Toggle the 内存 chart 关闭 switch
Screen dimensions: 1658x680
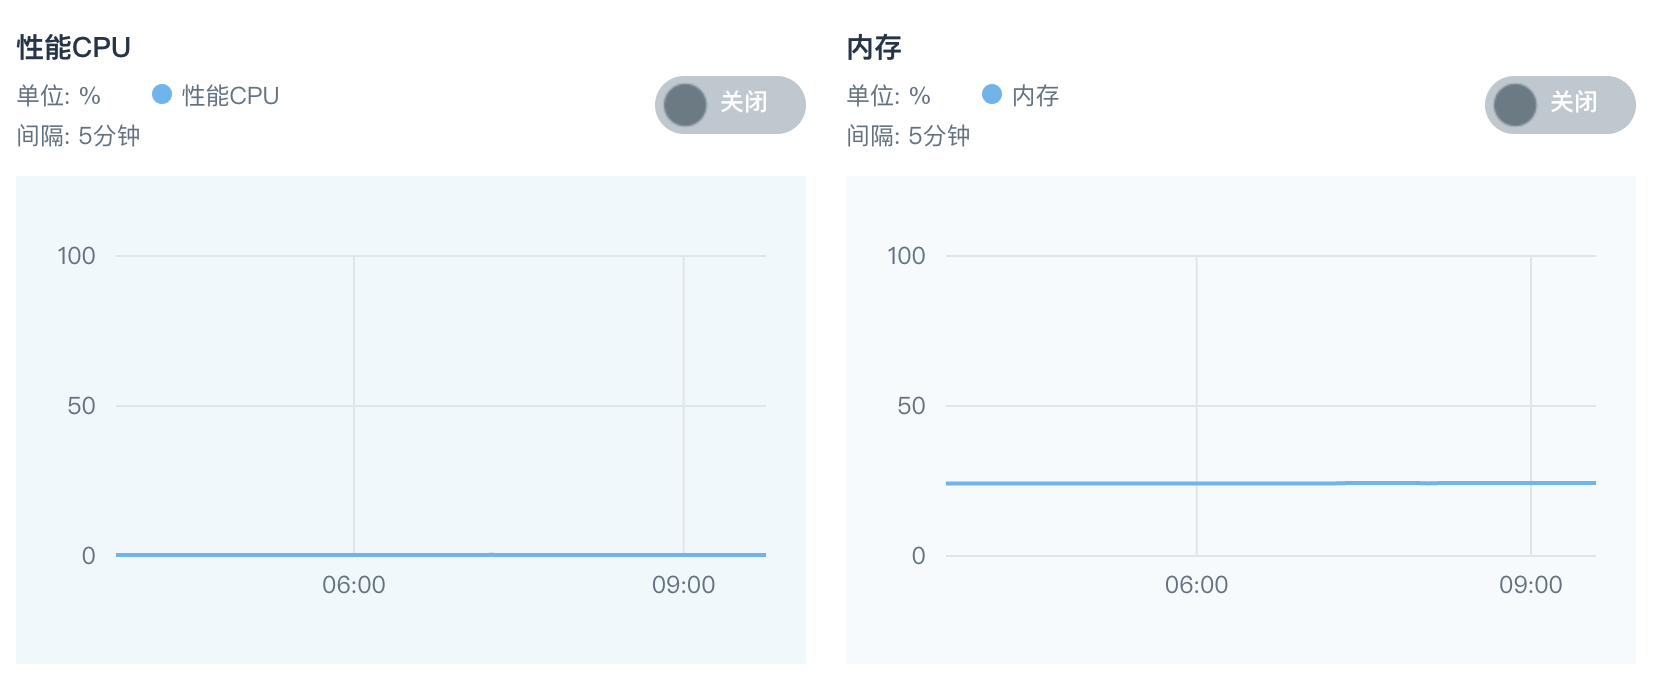(1560, 105)
